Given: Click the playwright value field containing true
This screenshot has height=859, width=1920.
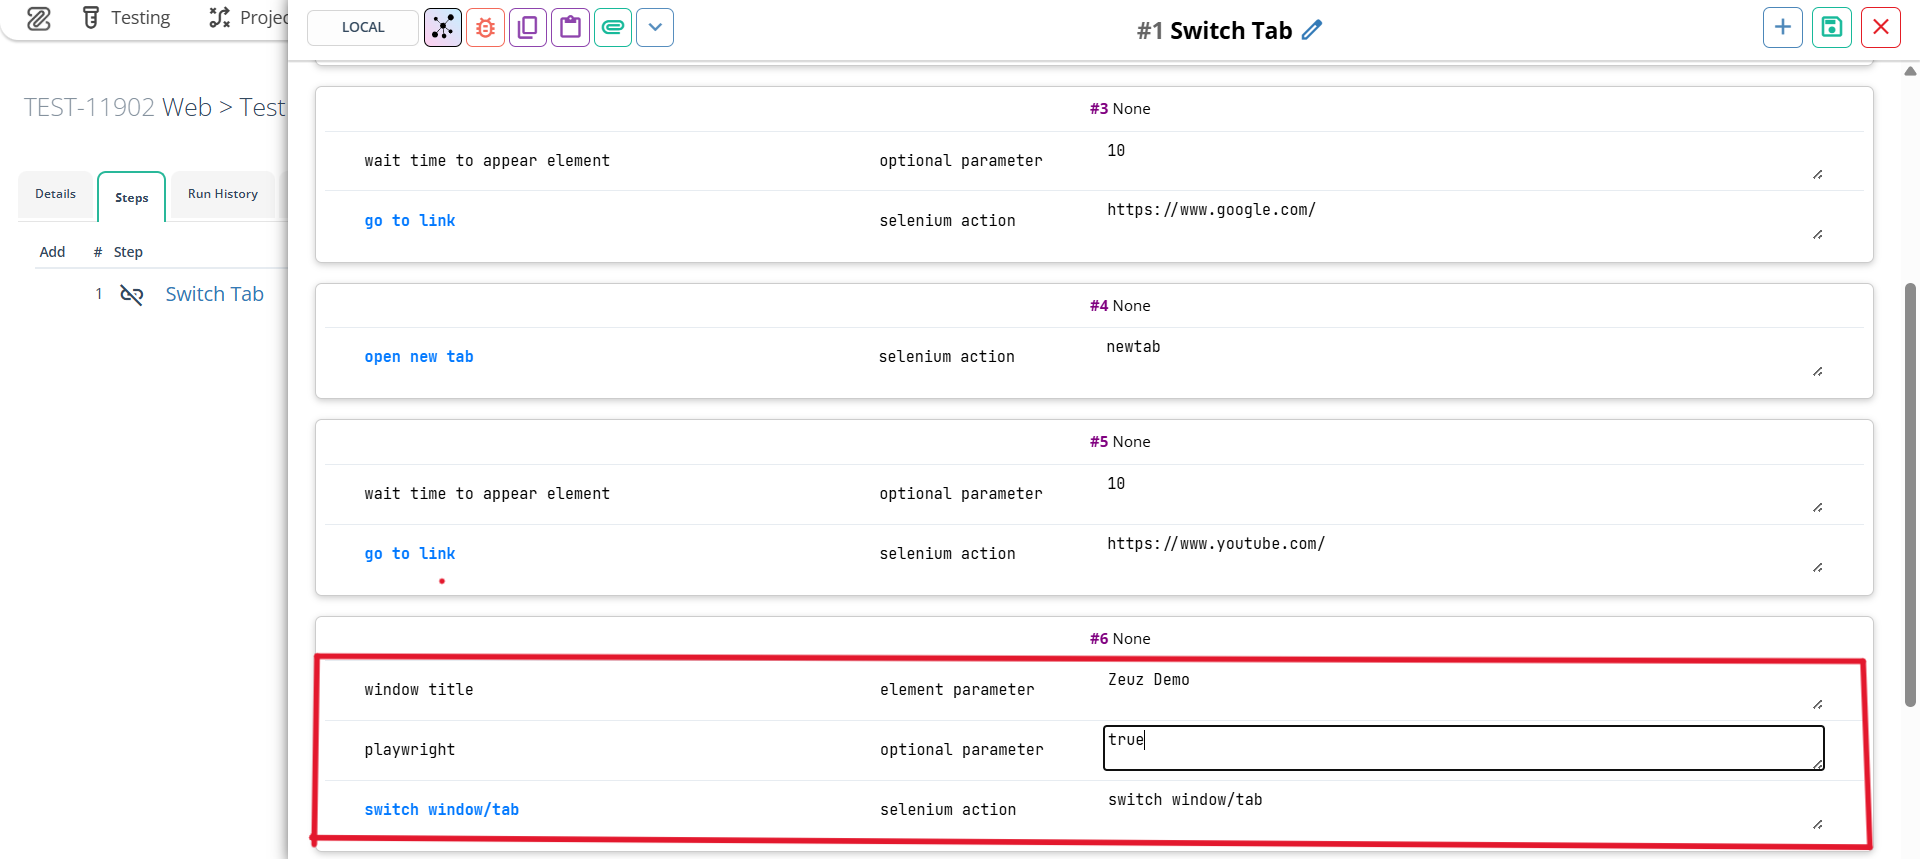Looking at the screenshot, I should pos(1462,748).
